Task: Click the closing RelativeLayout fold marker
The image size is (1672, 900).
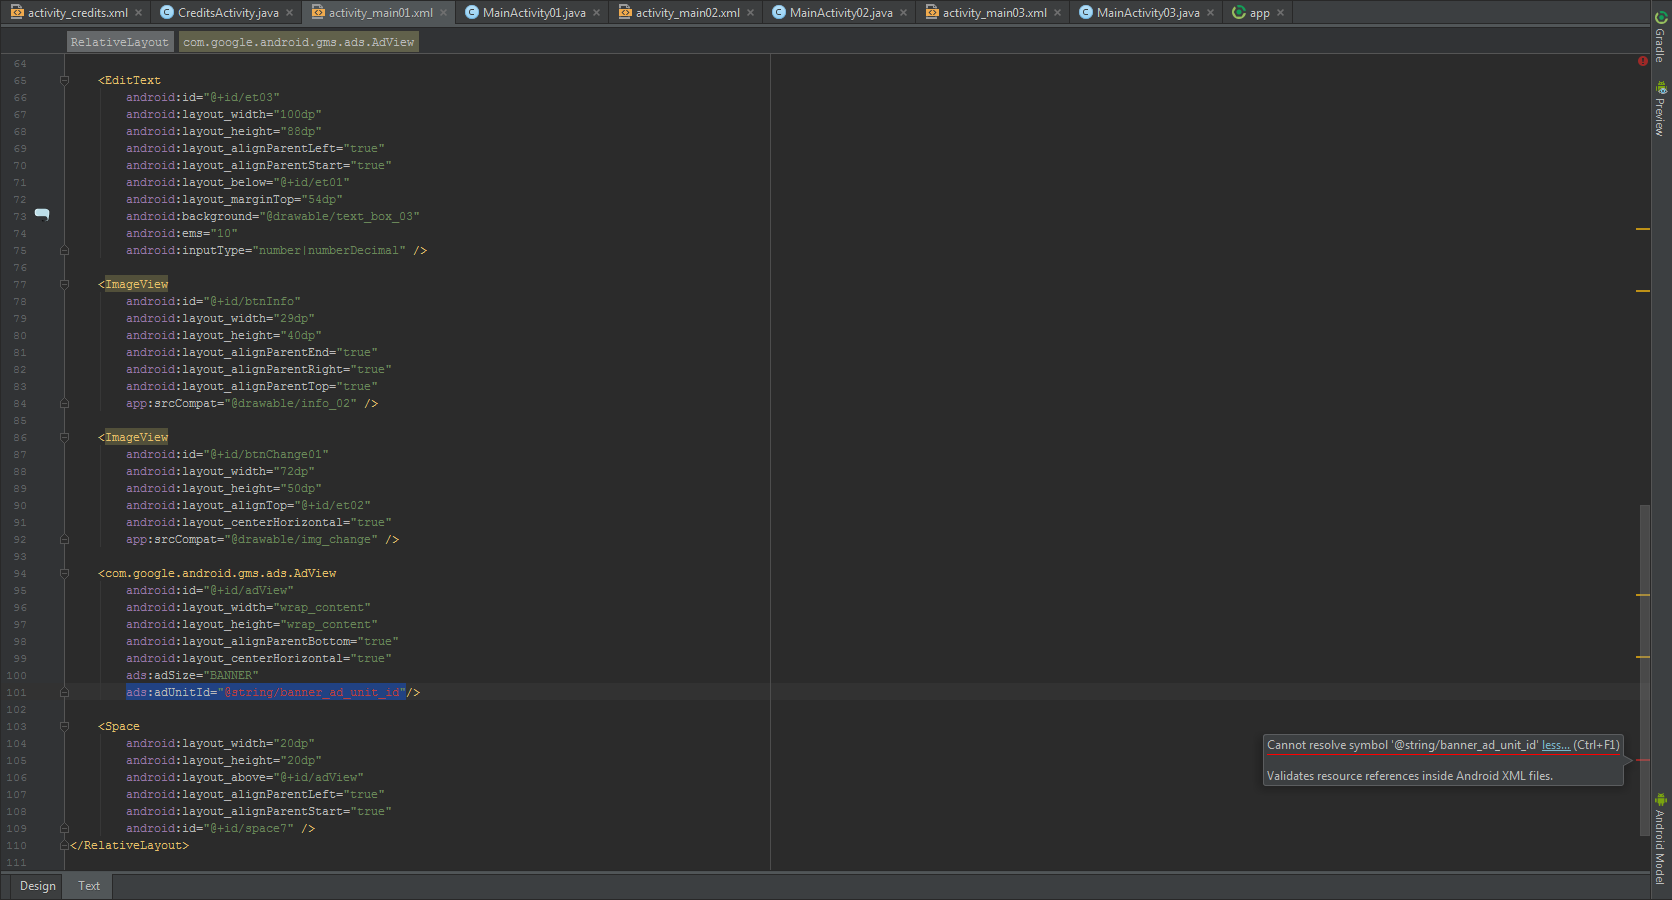Action: coord(64,845)
